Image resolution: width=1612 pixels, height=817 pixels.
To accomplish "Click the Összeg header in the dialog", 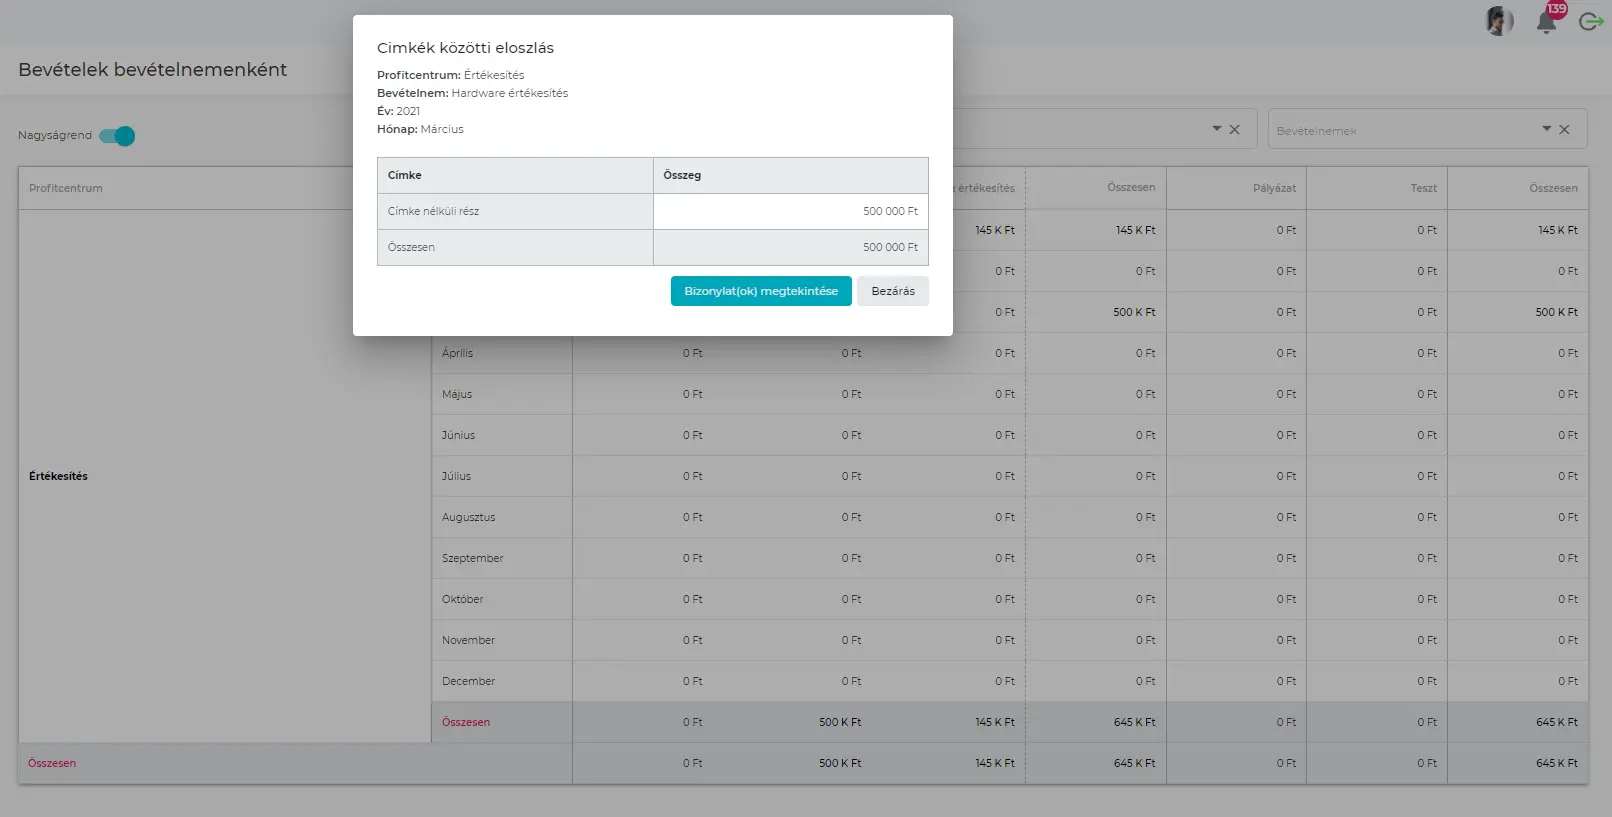I will click(682, 175).
